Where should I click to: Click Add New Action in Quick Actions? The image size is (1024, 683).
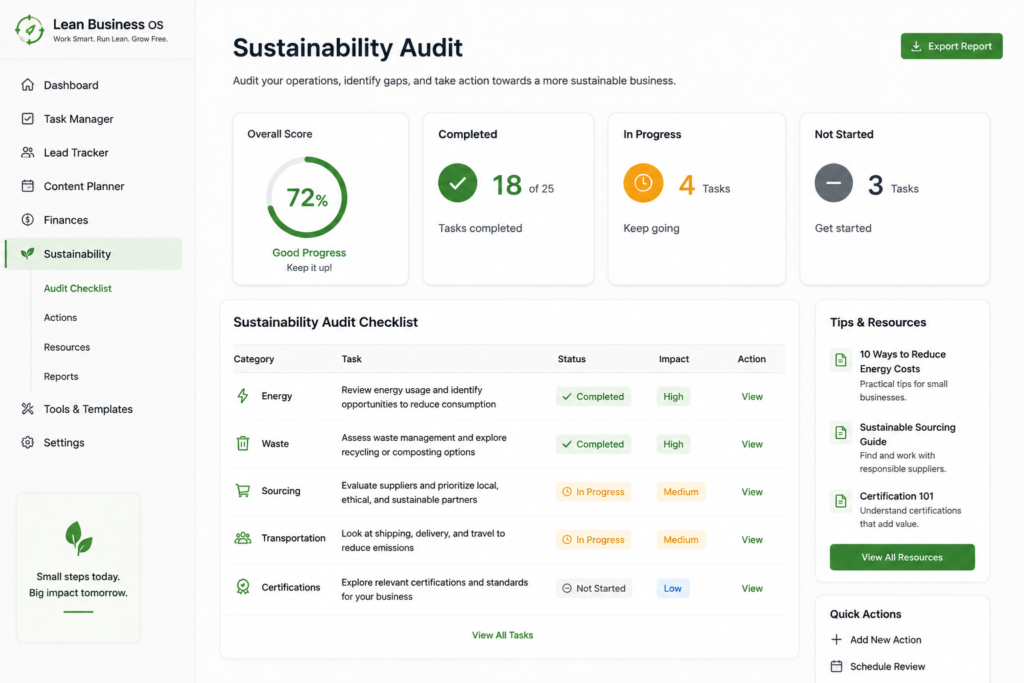coord(876,639)
